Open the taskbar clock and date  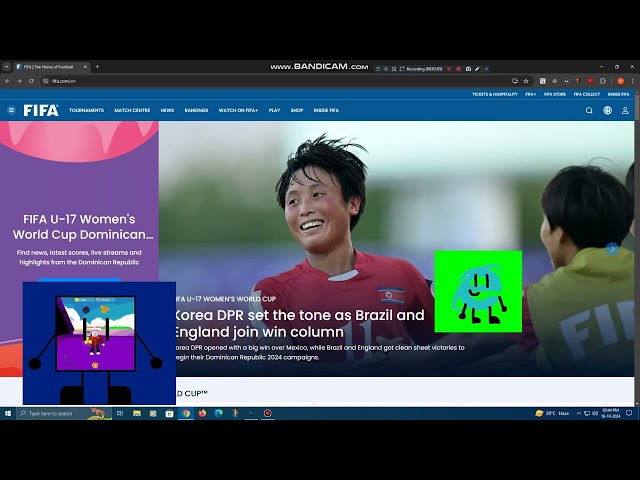click(611, 413)
